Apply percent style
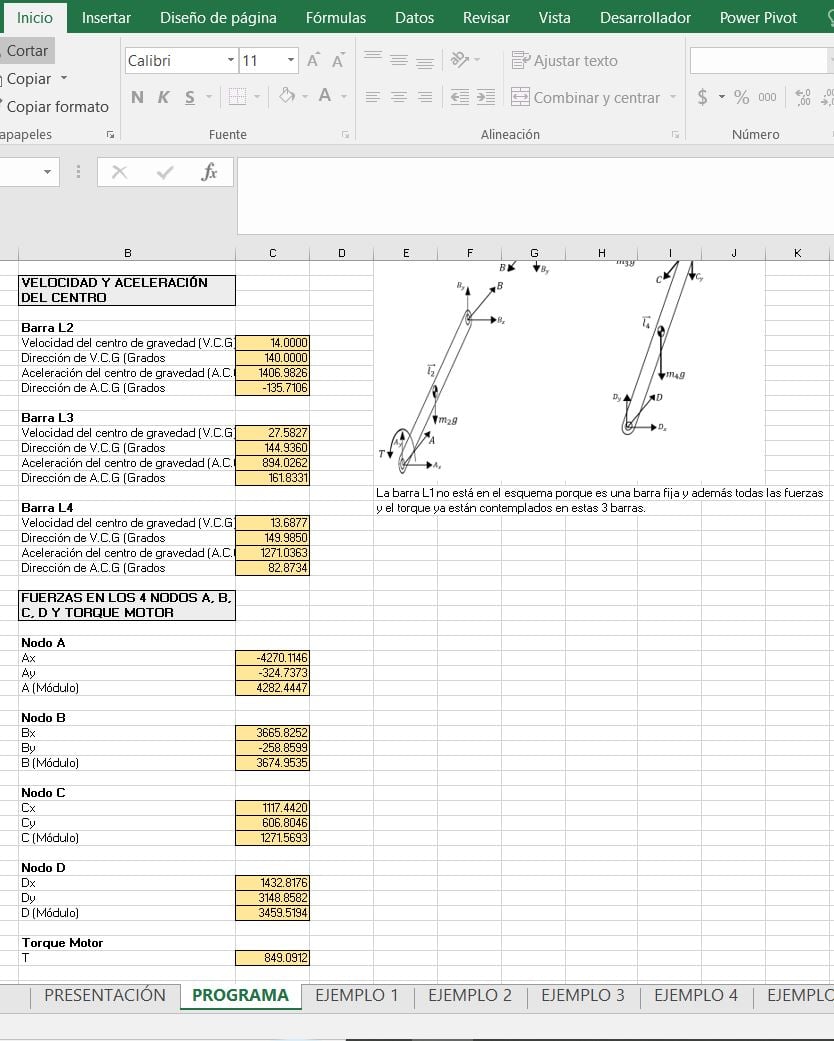Viewport: 834px width, 1041px height. coord(742,98)
